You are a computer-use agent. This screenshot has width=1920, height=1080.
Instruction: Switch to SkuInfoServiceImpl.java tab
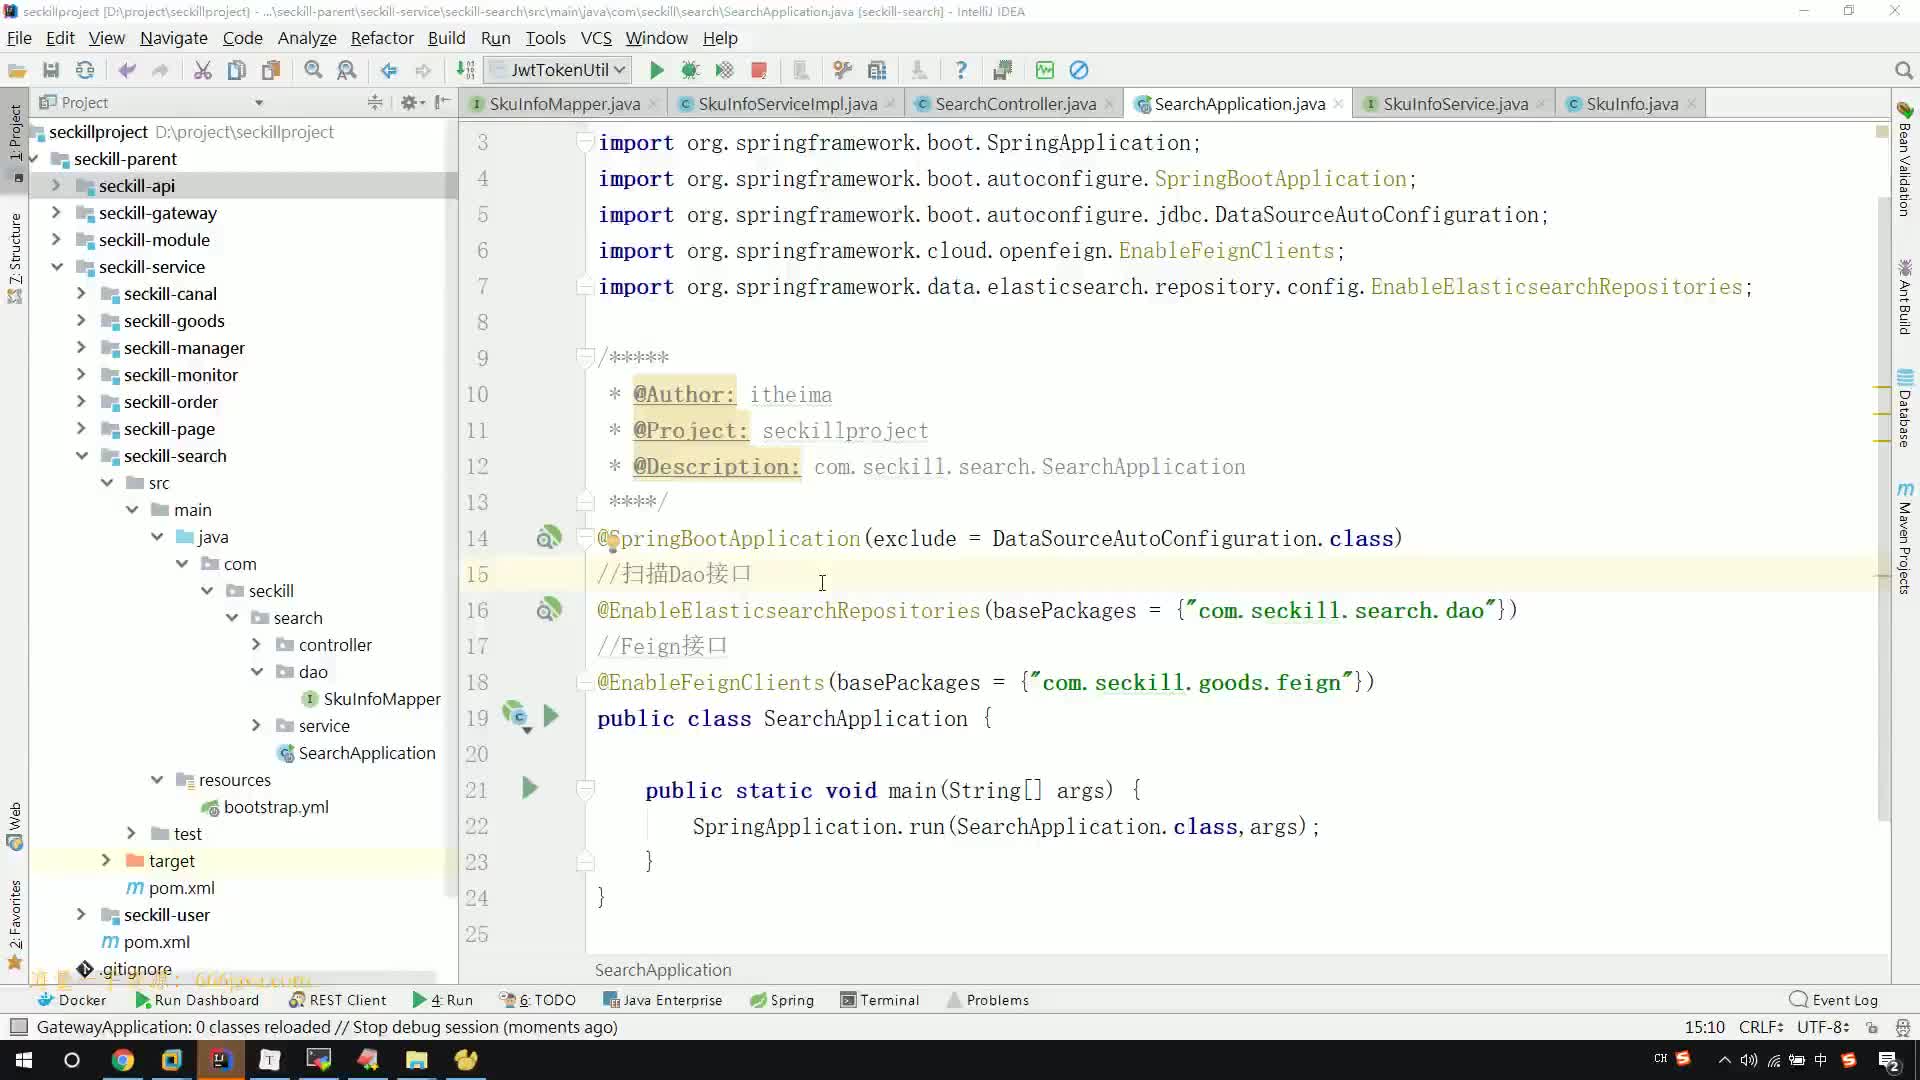pos(787,104)
